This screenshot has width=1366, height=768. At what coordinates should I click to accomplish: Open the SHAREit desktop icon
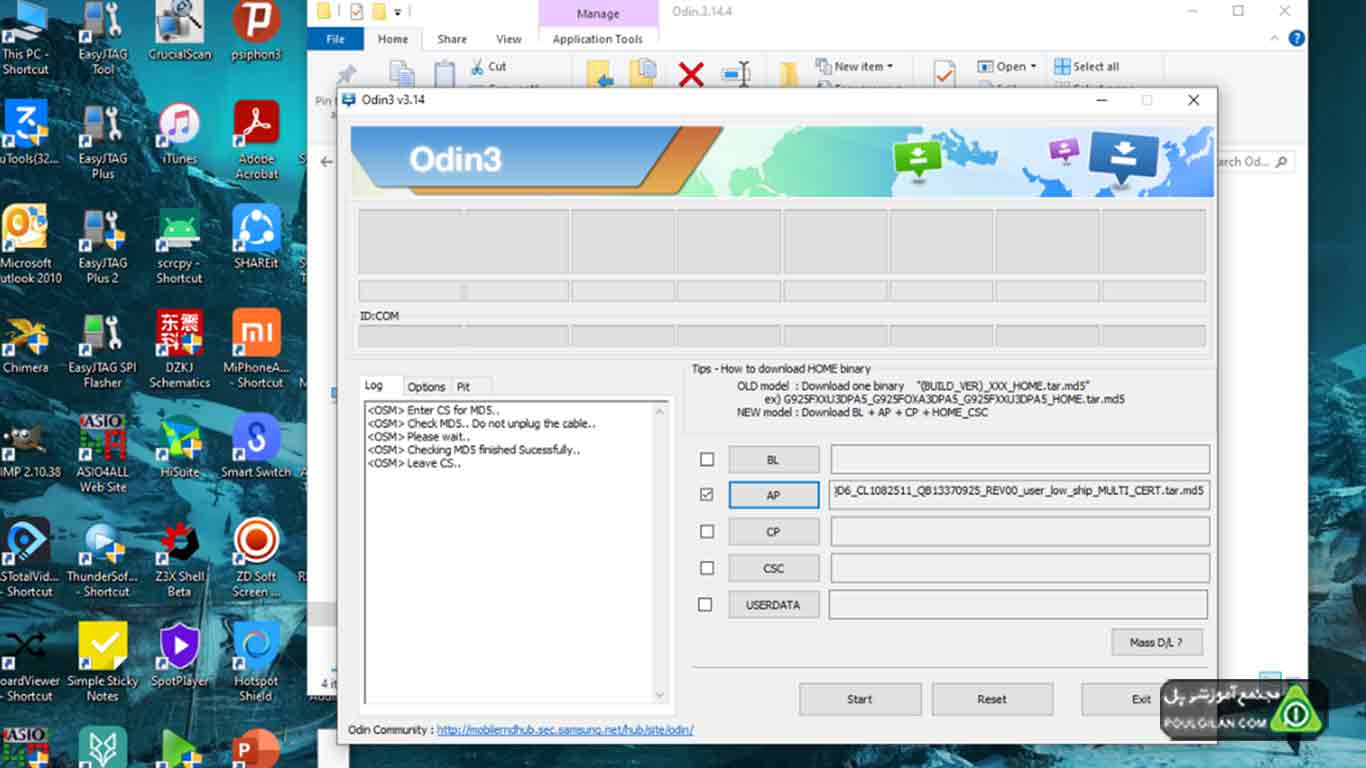(x=256, y=238)
